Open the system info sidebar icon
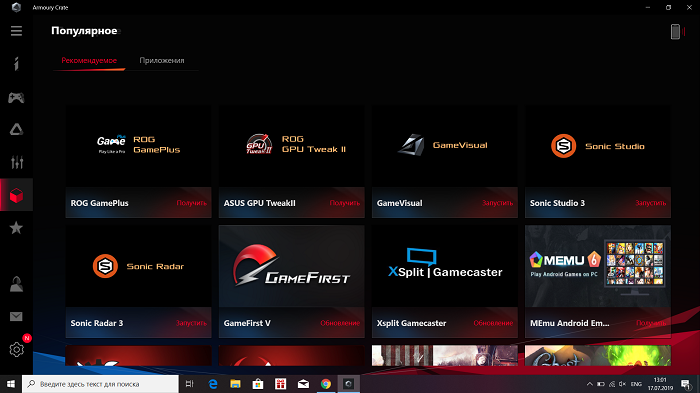 [17, 64]
